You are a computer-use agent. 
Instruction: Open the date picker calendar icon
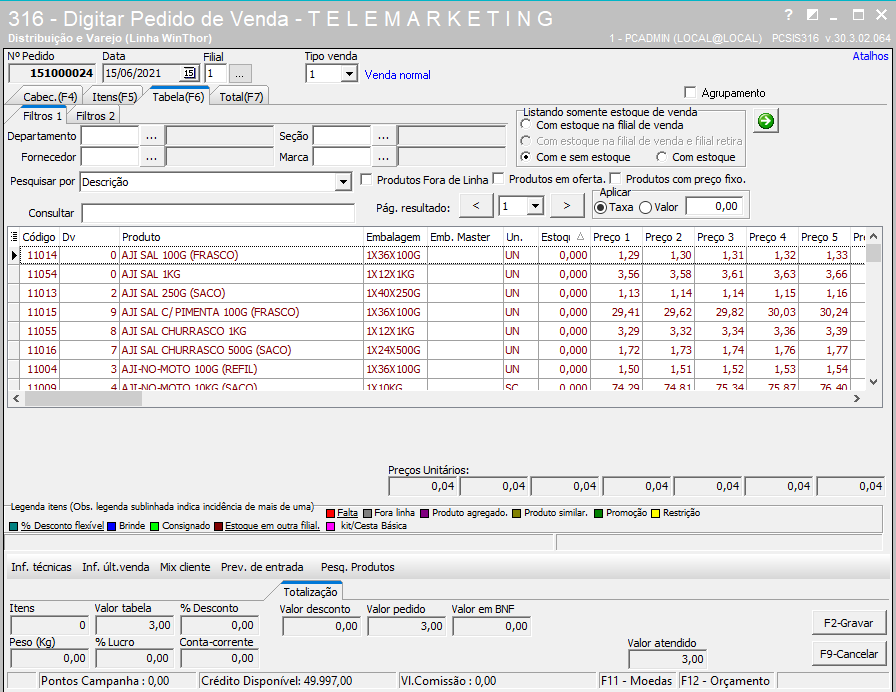click(188, 74)
